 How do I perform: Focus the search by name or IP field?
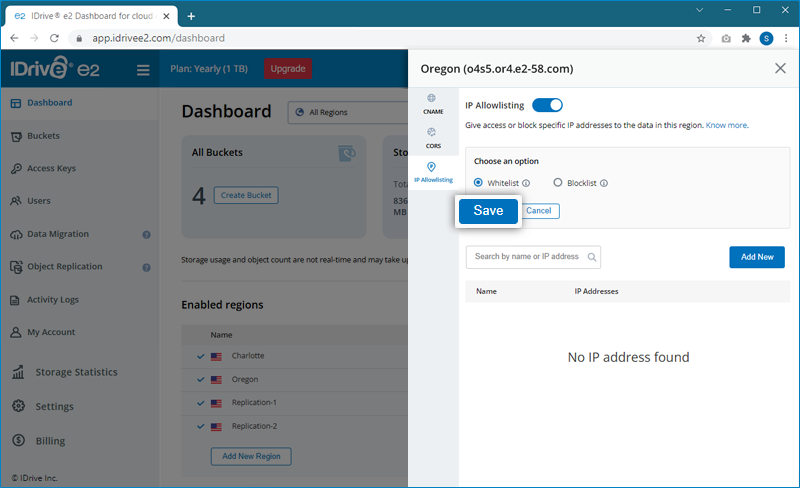point(527,257)
